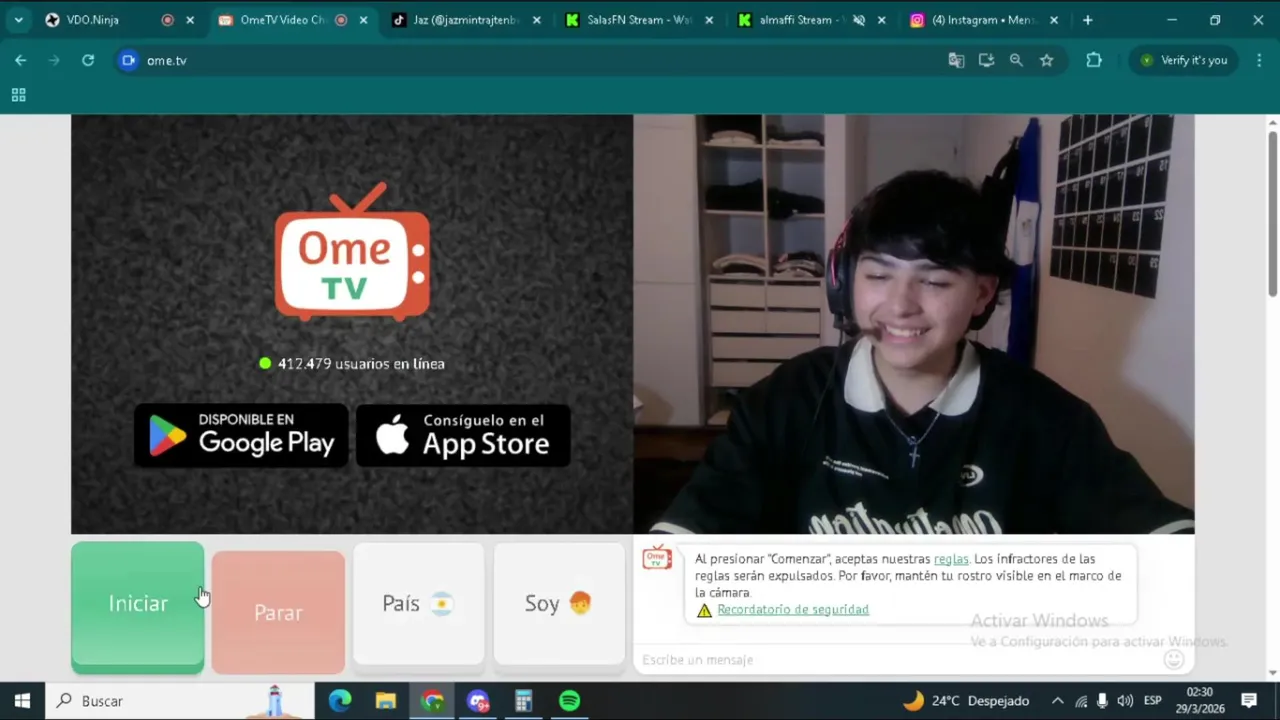Image resolution: width=1280 pixels, height=720 pixels.
Task: Open Microsoft Edge from the taskbar
Action: coord(340,701)
